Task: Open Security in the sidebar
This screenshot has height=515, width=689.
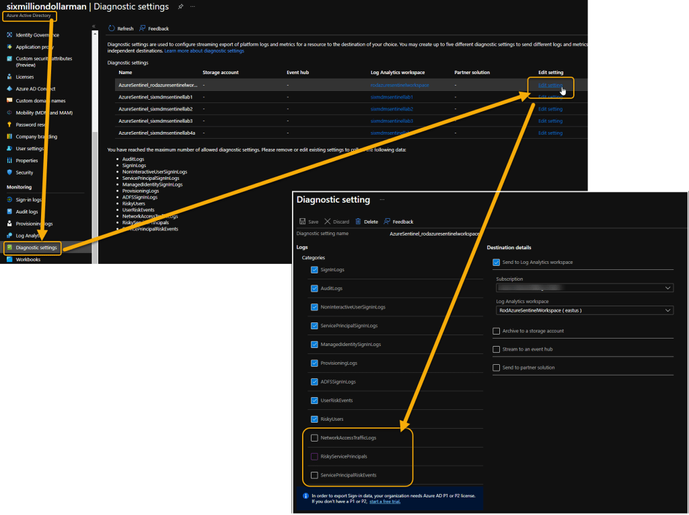Action: click(20, 172)
